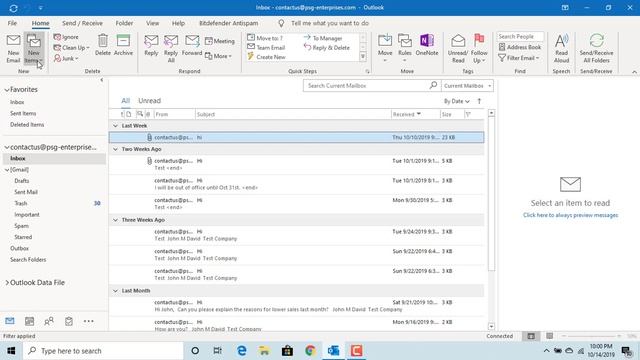Image resolution: width=640 pixels, height=360 pixels.
Task: Open the Address Book
Action: click(520, 47)
